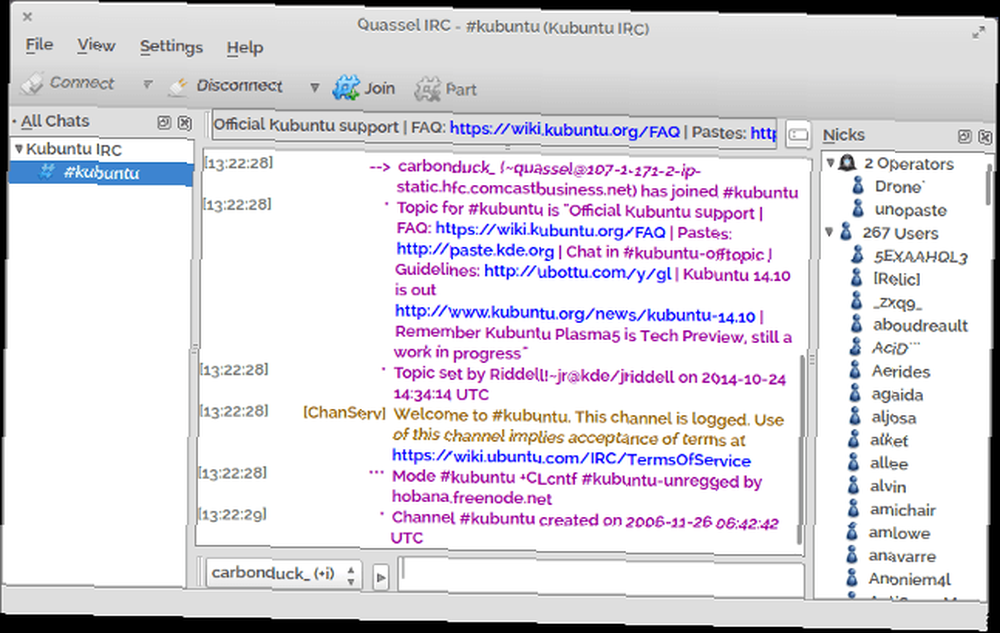Click the user icon beside alvin
This screenshot has height=633, width=1000.
pos(853,485)
